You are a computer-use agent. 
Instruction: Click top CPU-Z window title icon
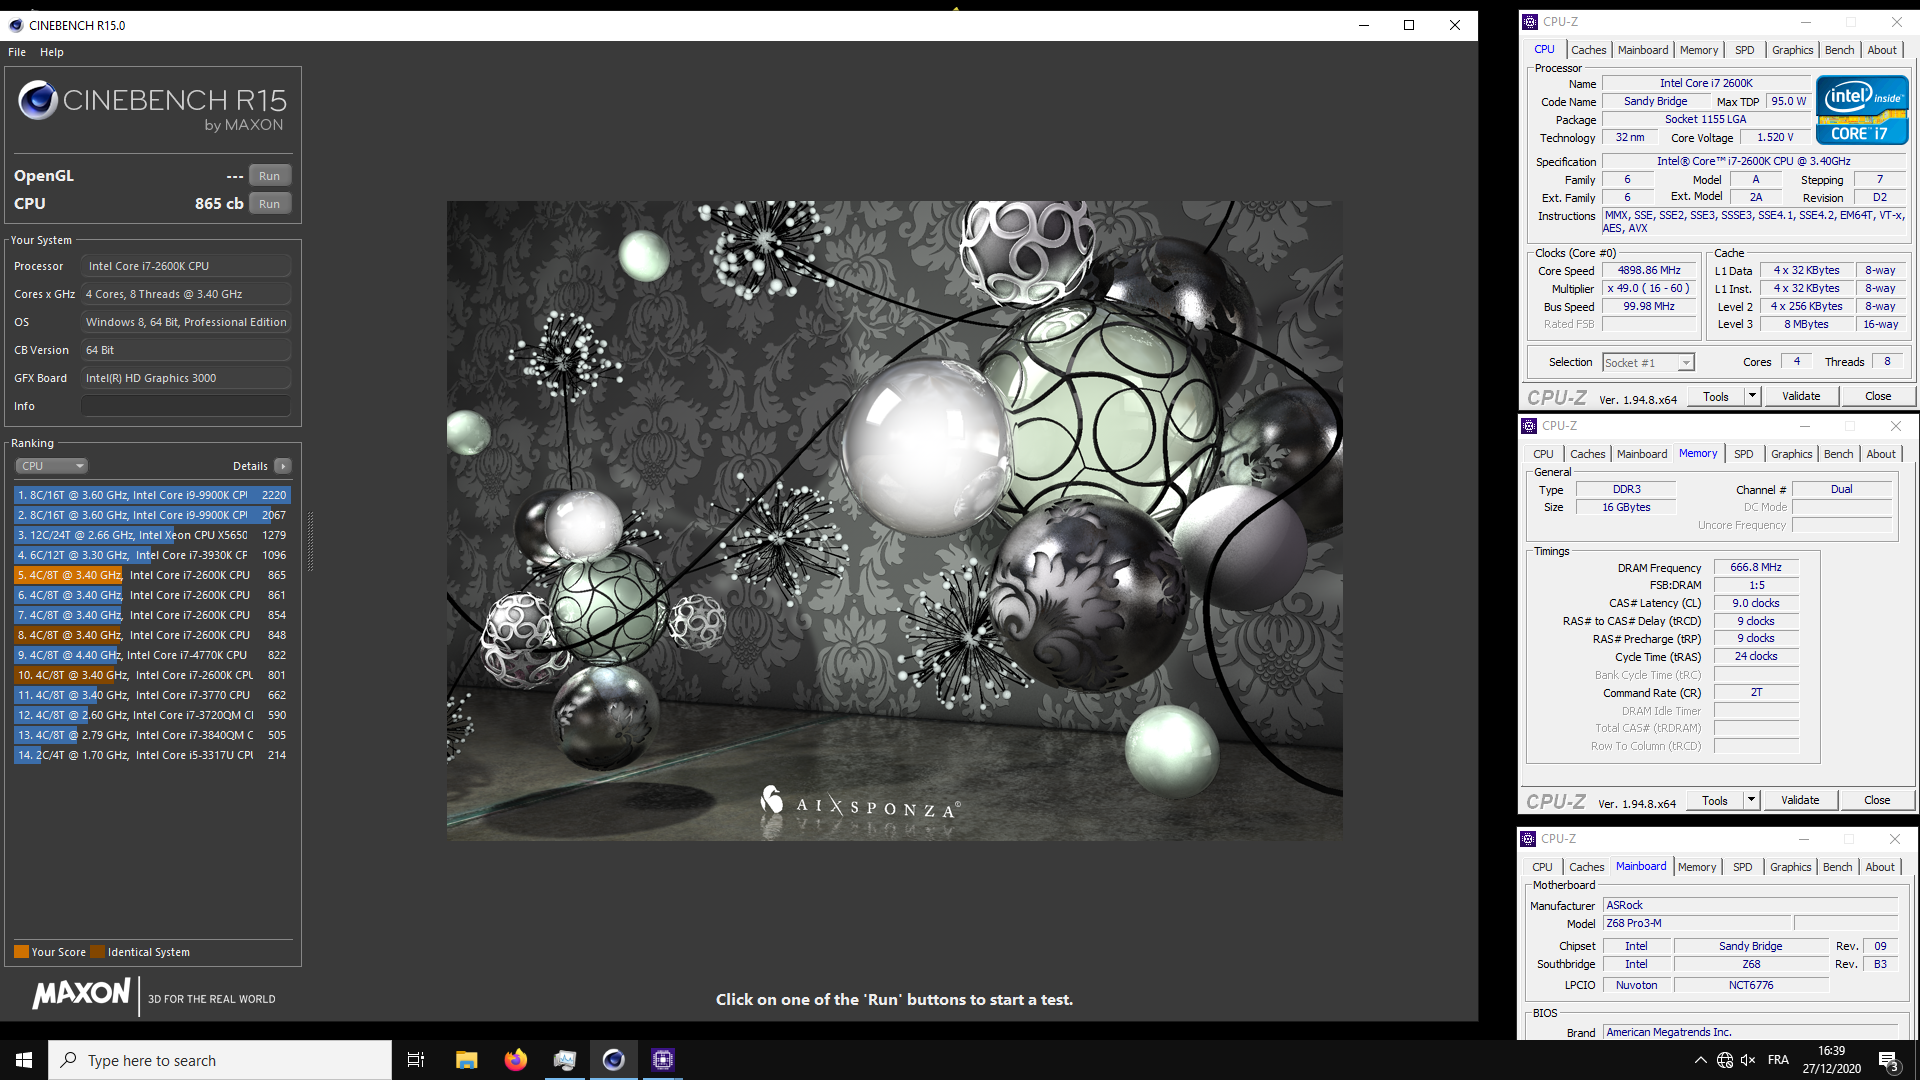(1530, 22)
